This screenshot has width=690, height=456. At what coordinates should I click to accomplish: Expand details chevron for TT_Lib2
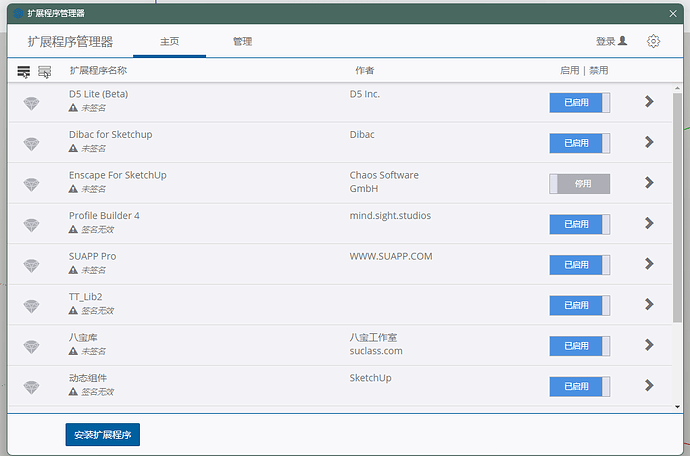click(x=649, y=304)
